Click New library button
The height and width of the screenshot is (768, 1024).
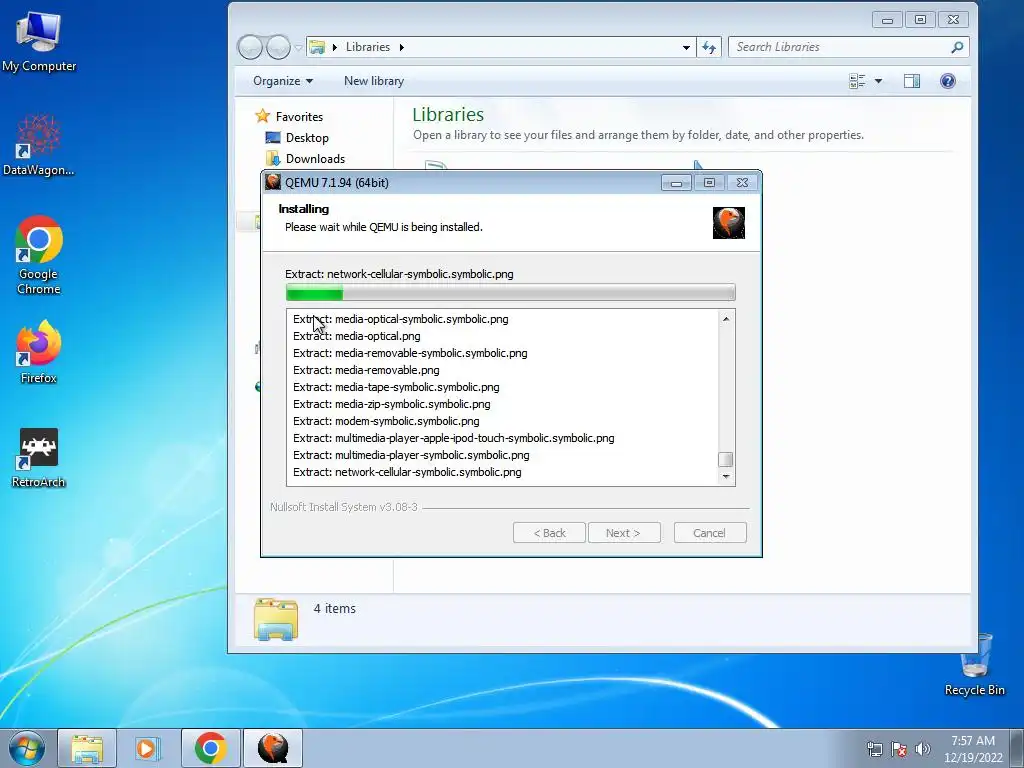(x=374, y=81)
